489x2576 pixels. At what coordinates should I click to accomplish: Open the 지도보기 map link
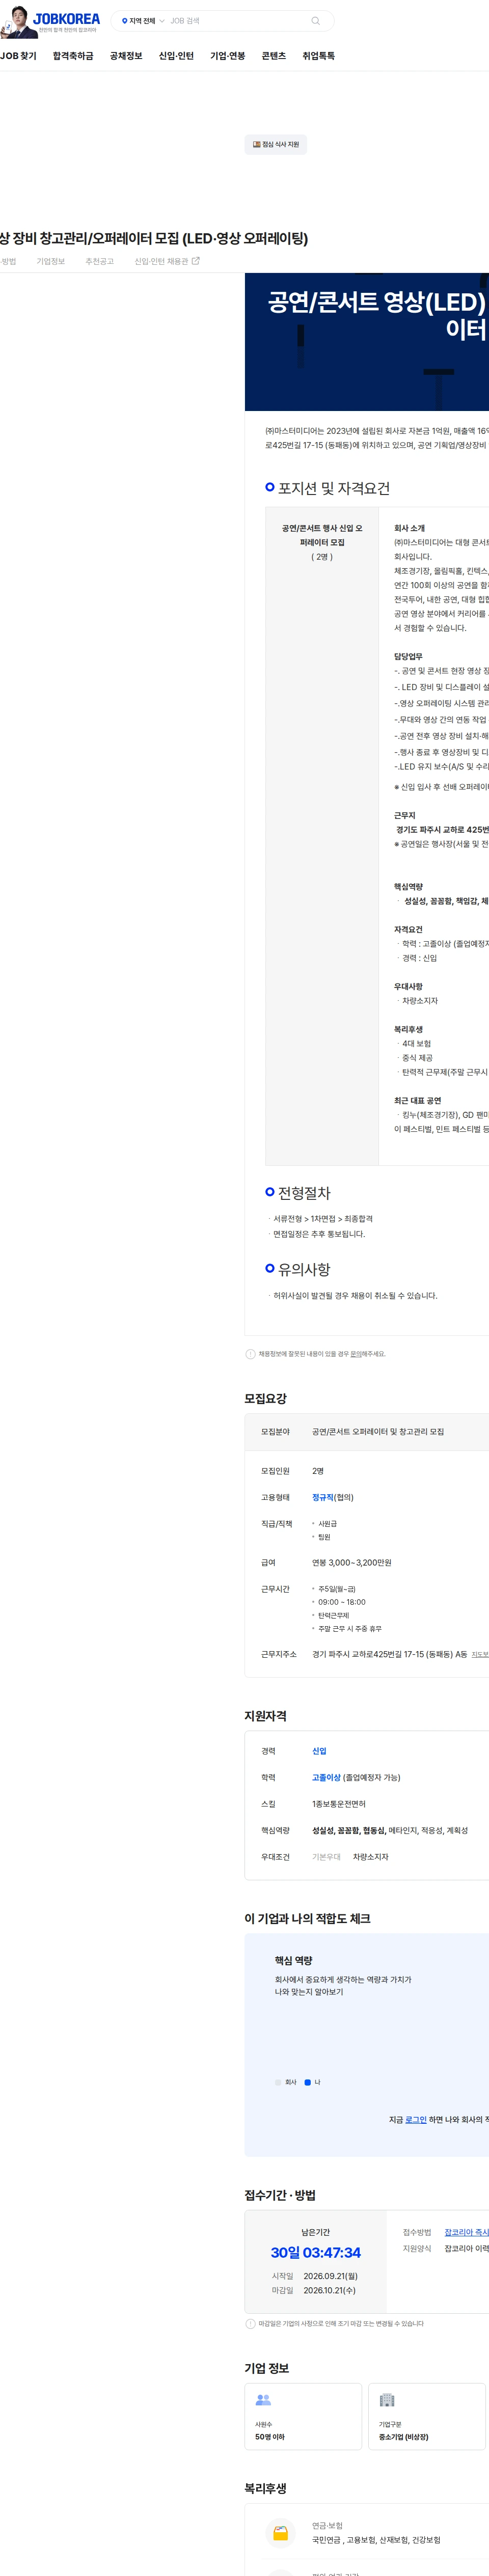pyautogui.click(x=480, y=1654)
